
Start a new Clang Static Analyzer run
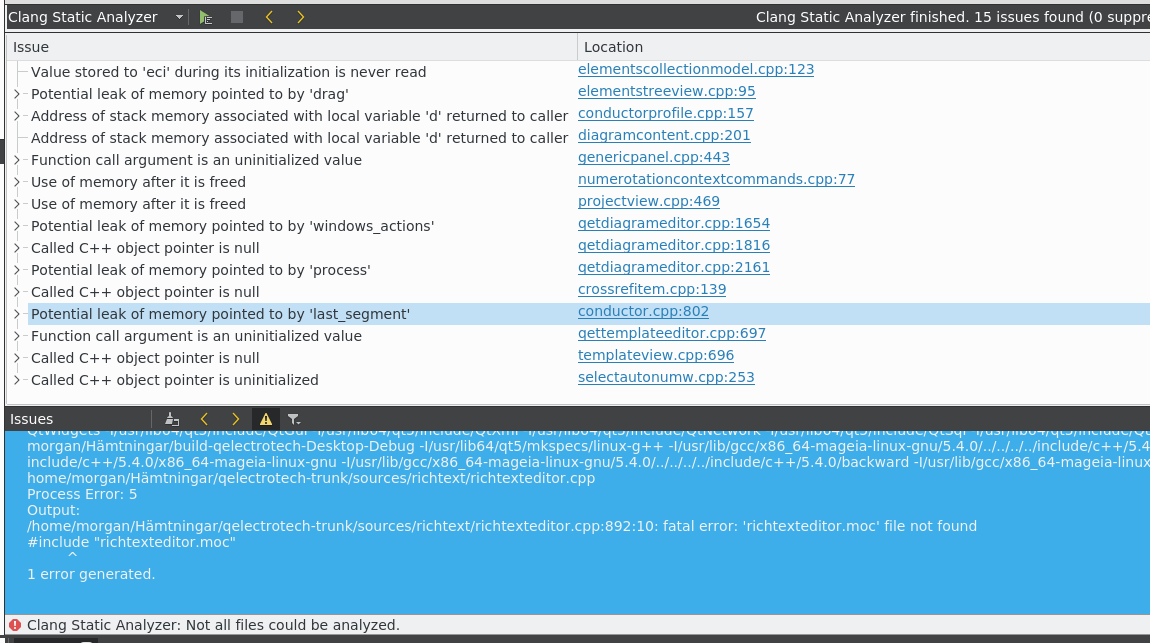pyautogui.click(x=205, y=17)
